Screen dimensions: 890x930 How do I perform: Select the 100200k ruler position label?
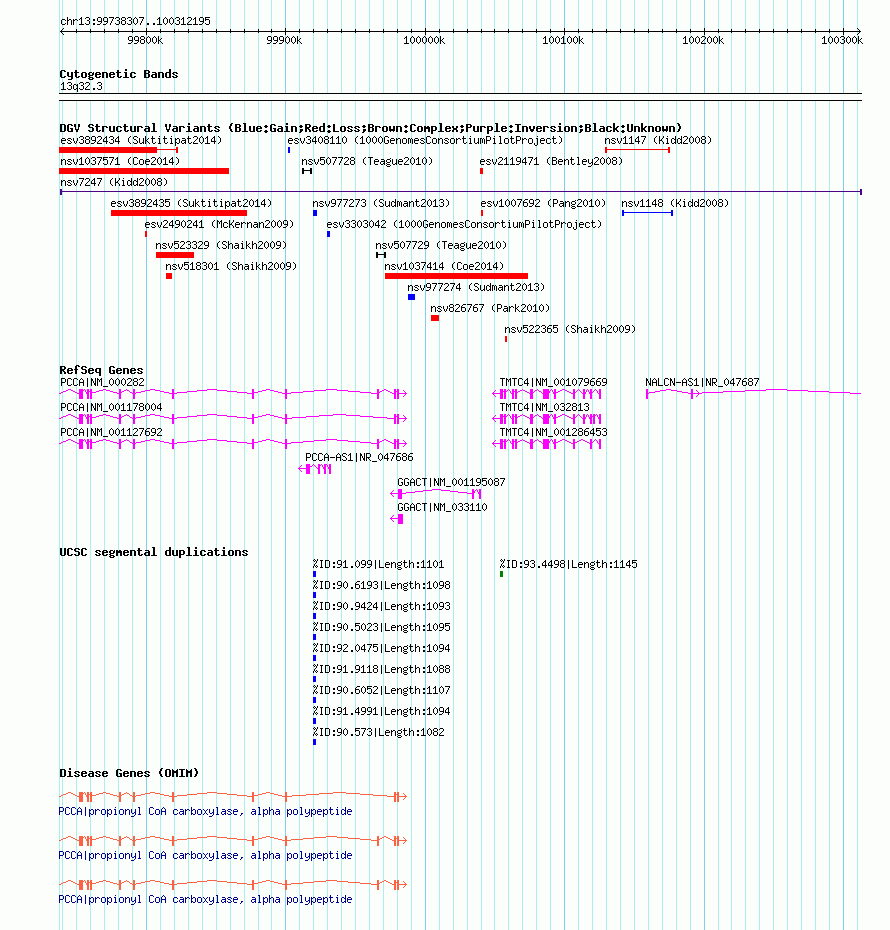click(703, 40)
